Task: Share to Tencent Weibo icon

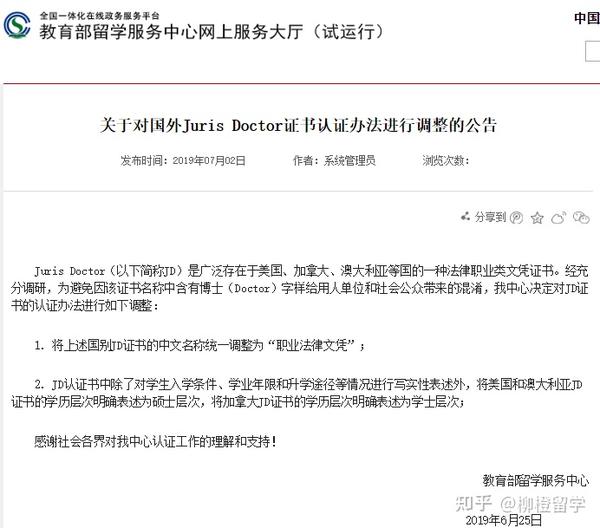Action: tap(517, 218)
